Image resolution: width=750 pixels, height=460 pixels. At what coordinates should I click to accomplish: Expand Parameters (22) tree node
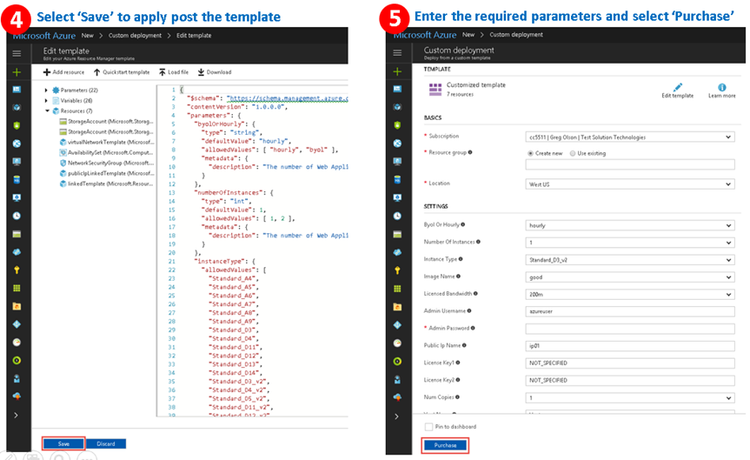(x=46, y=90)
